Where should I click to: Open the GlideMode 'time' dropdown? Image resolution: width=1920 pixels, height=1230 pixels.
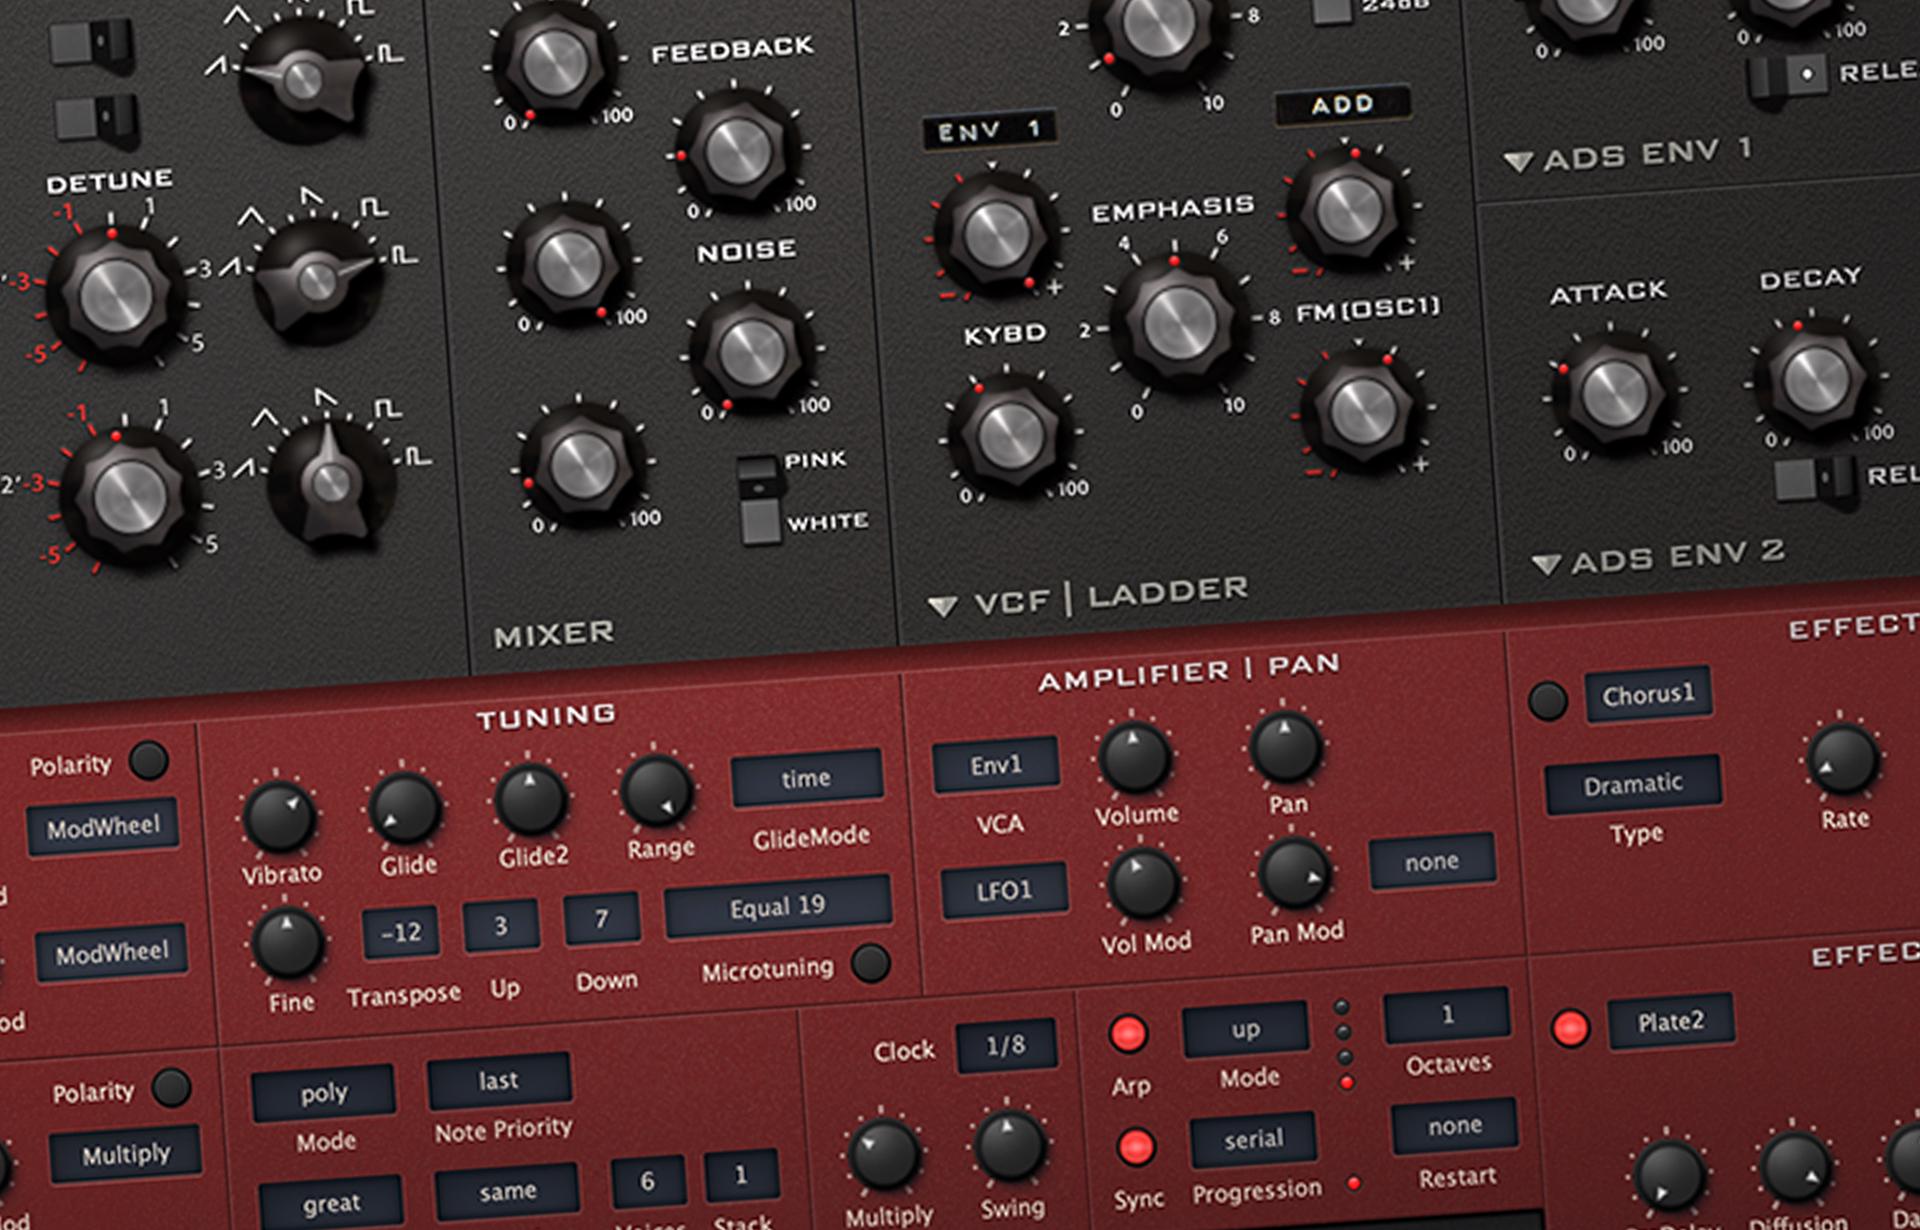point(806,778)
